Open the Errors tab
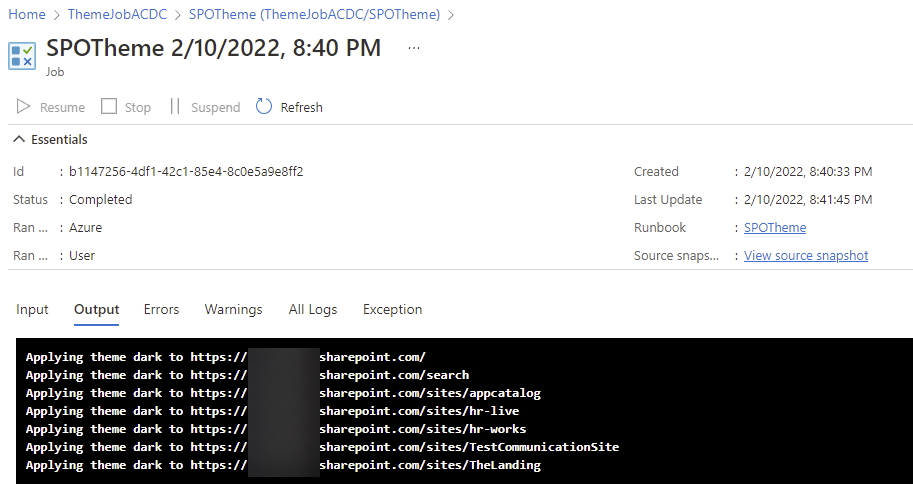 [161, 309]
